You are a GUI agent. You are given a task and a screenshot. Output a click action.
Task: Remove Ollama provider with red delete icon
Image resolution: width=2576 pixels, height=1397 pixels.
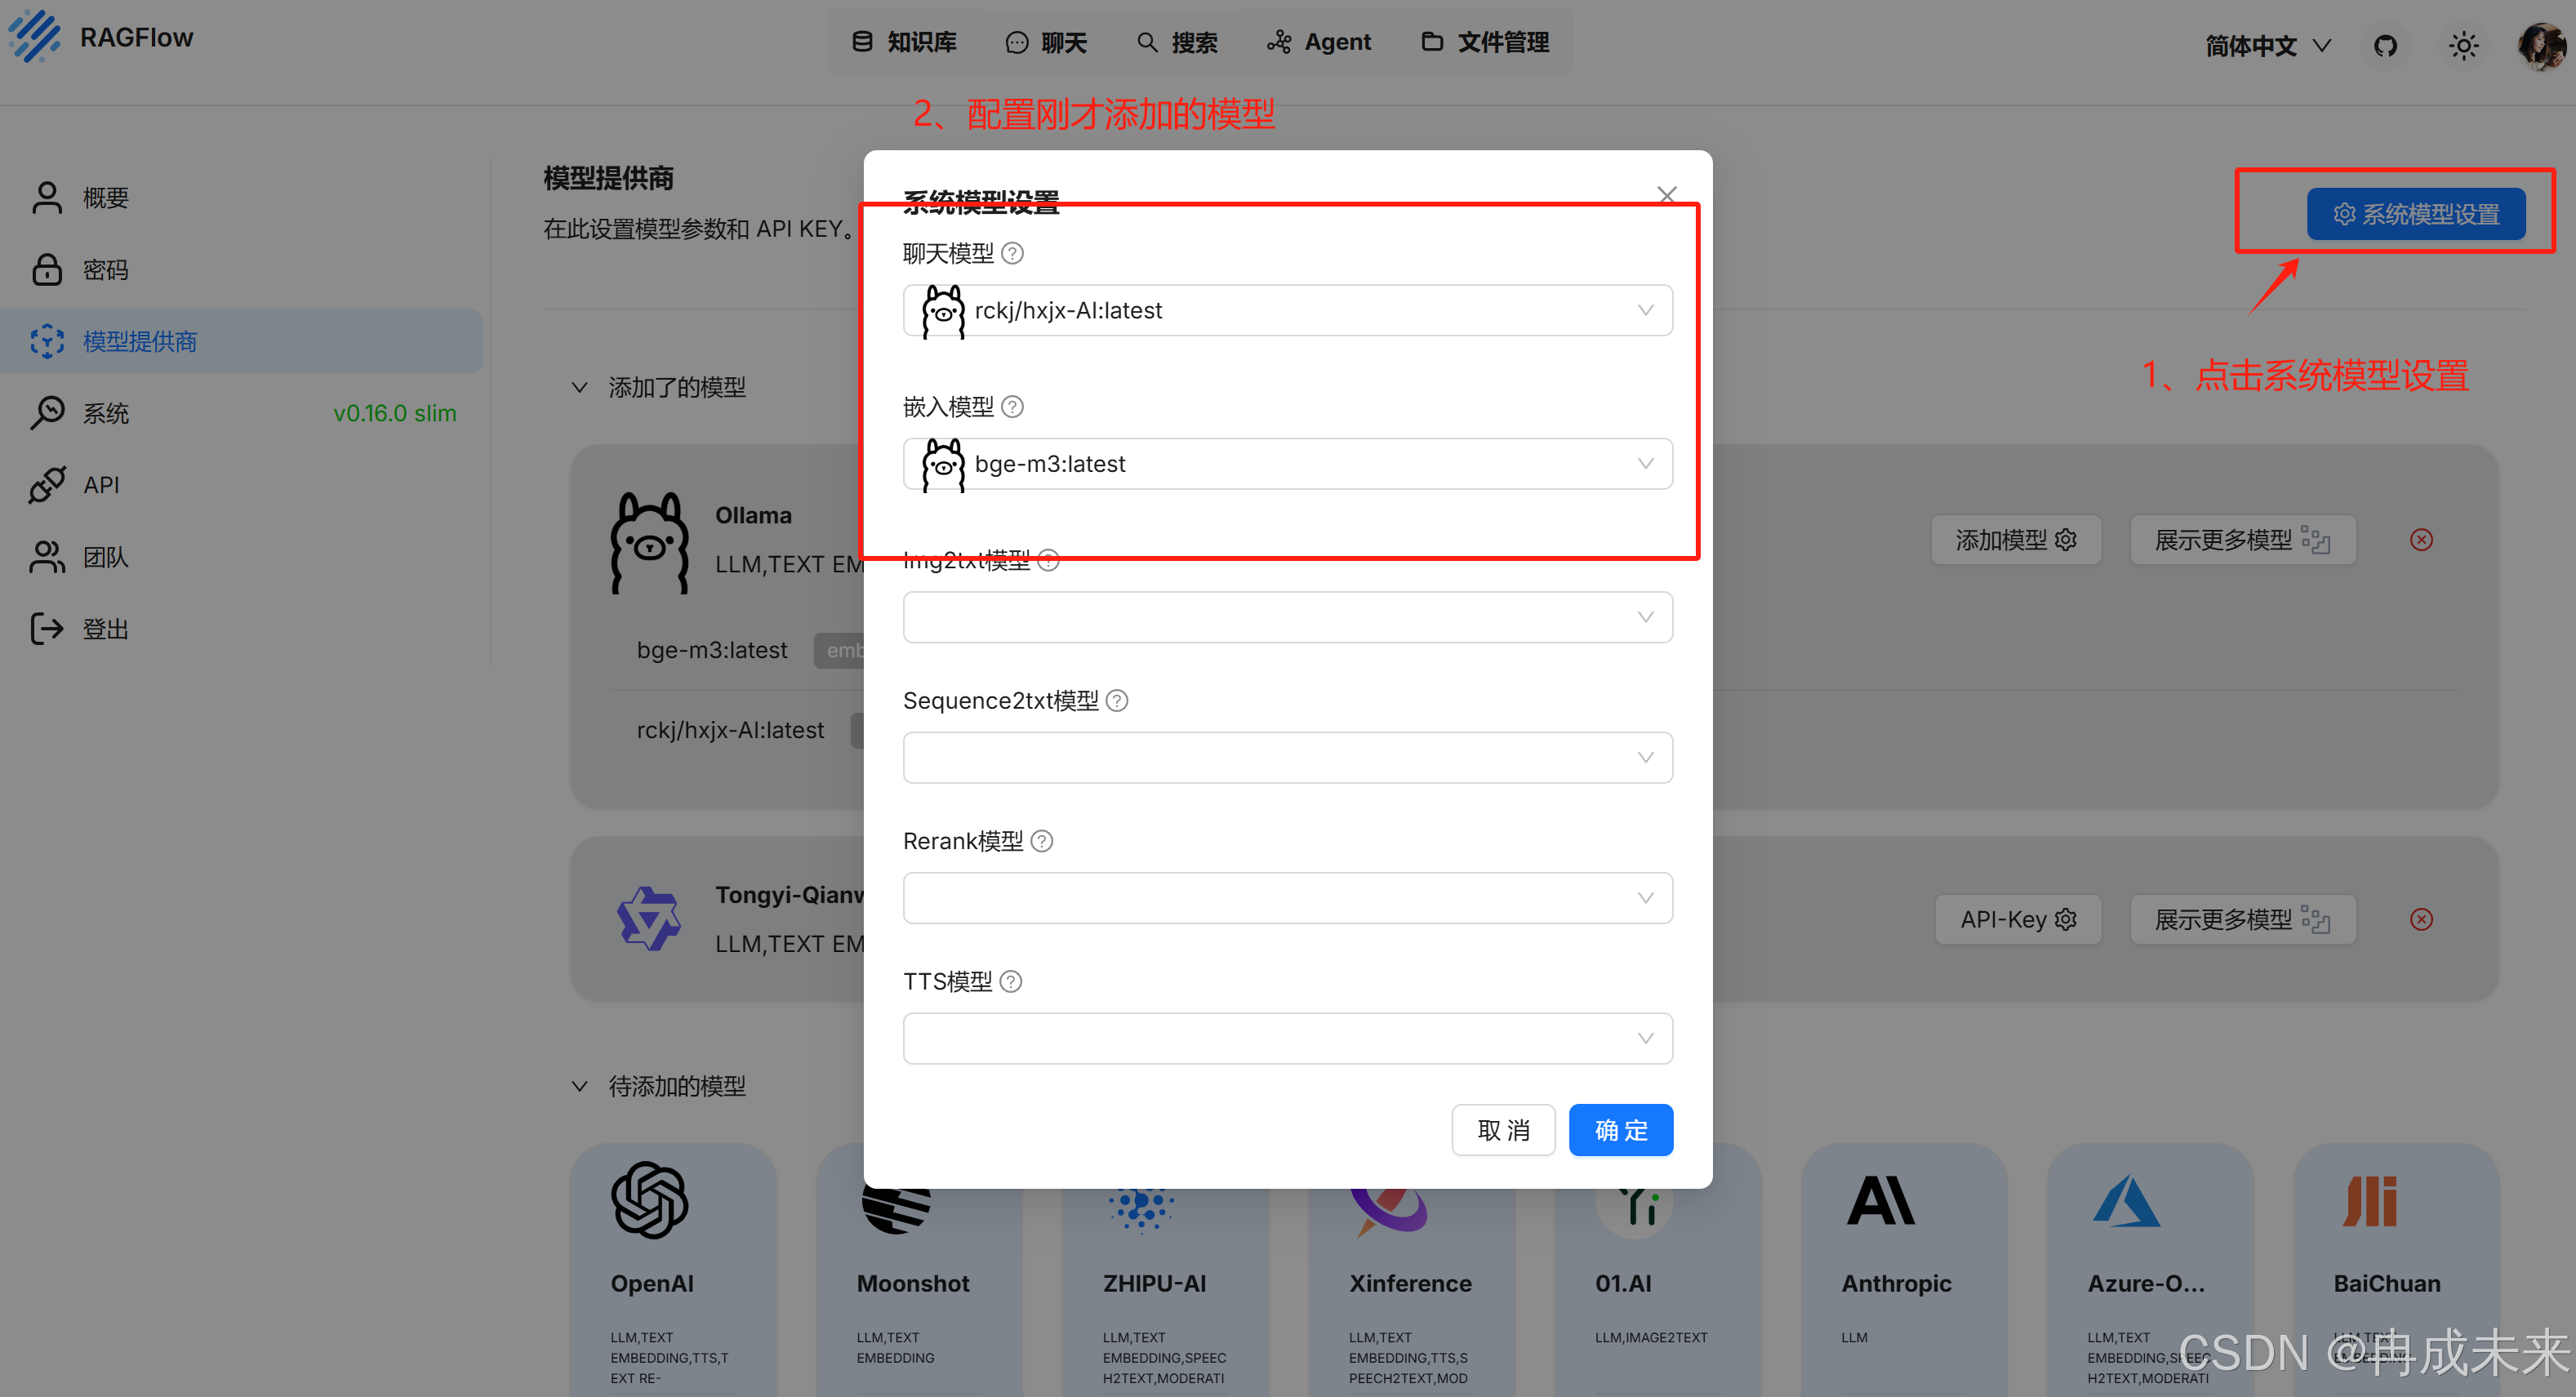click(2421, 540)
